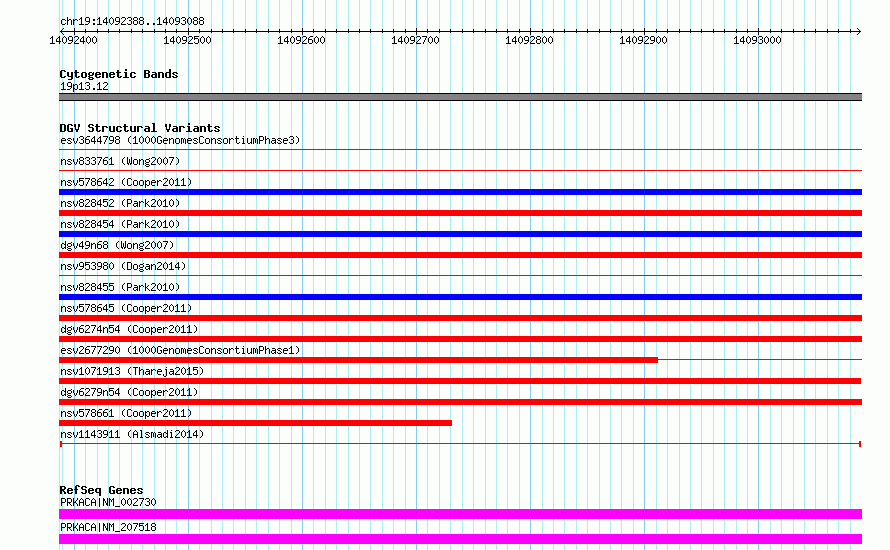
Task: Click the esv2677290 (1000GenomesConsortiumPhase1) label
Action: [x=180, y=350]
